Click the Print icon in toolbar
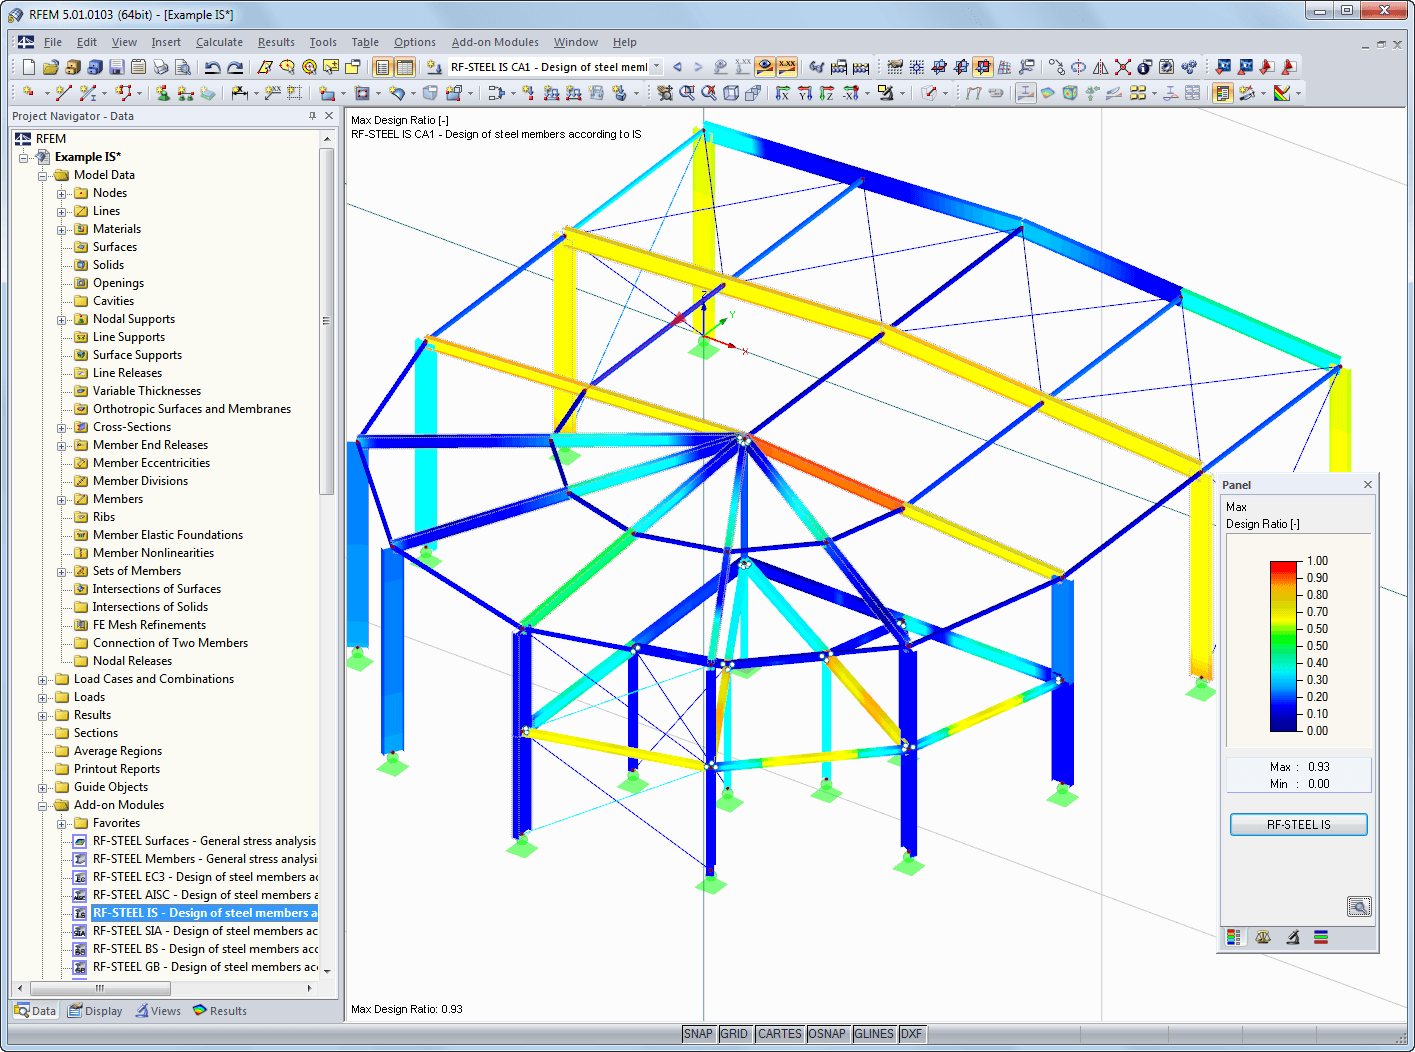Screen dimensions: 1415x1052 click(x=160, y=67)
